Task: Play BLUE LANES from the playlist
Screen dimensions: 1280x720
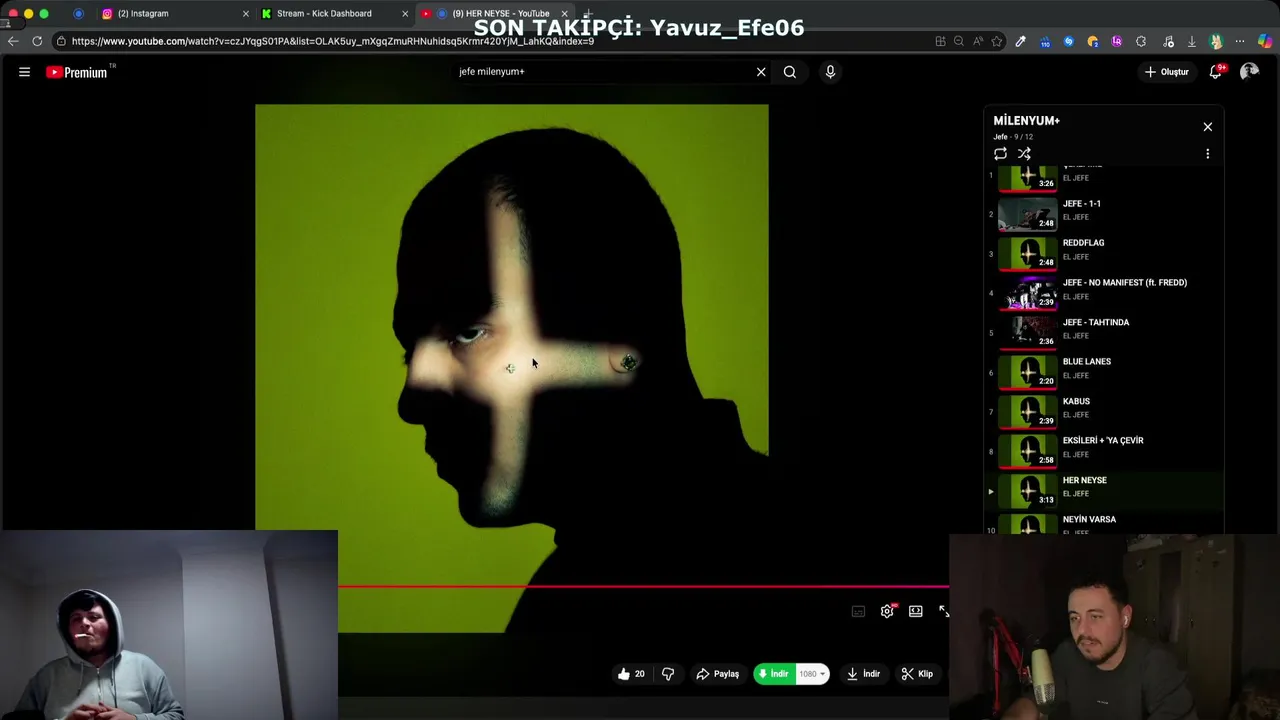Action: tap(1104, 372)
